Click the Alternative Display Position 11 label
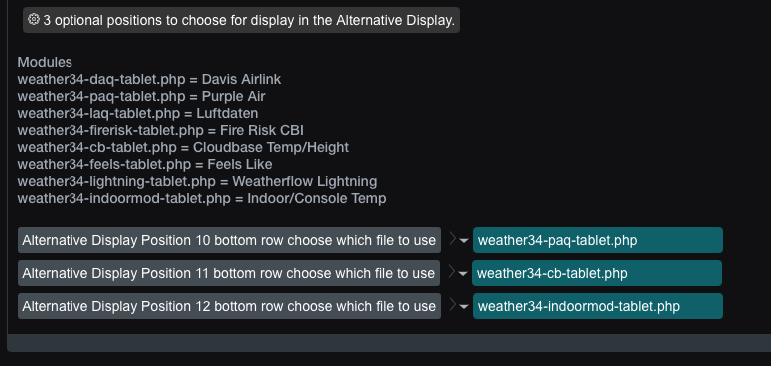The height and width of the screenshot is (366, 771). (x=229, y=273)
